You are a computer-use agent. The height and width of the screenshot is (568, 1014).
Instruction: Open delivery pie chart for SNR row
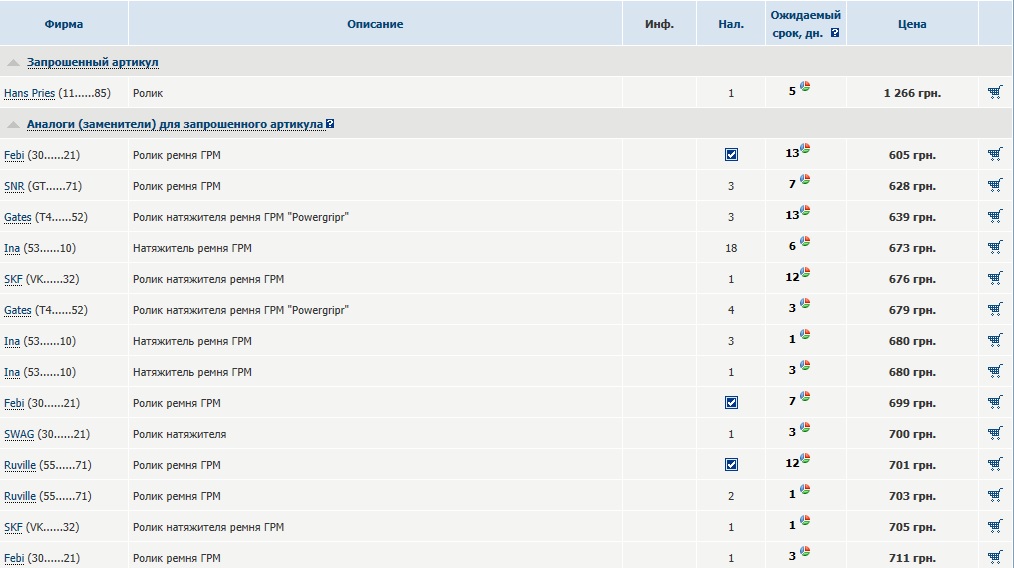click(x=805, y=179)
